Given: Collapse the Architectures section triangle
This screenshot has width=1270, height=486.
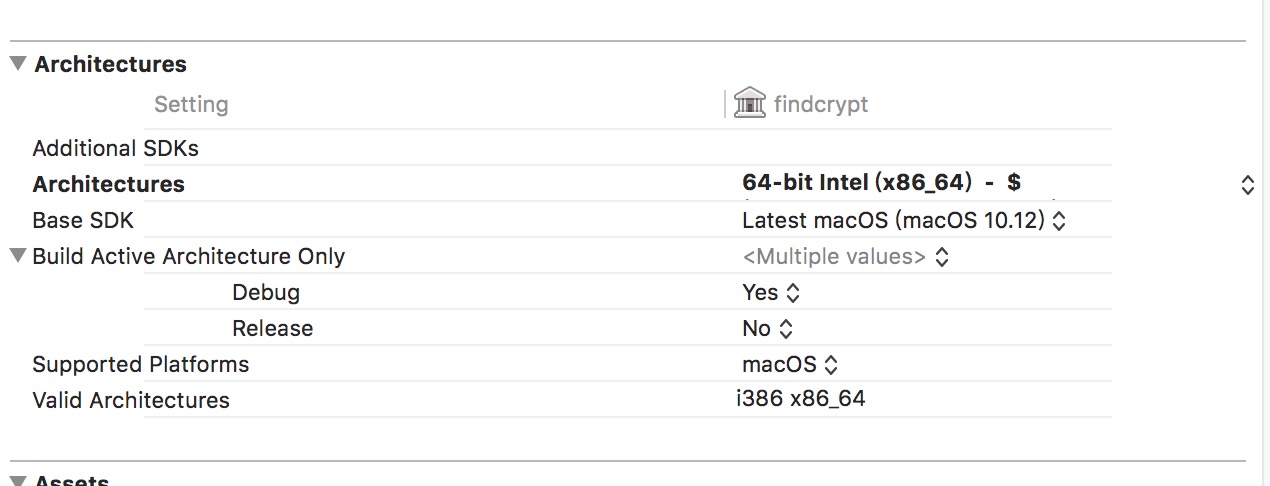Looking at the screenshot, I should (x=18, y=64).
